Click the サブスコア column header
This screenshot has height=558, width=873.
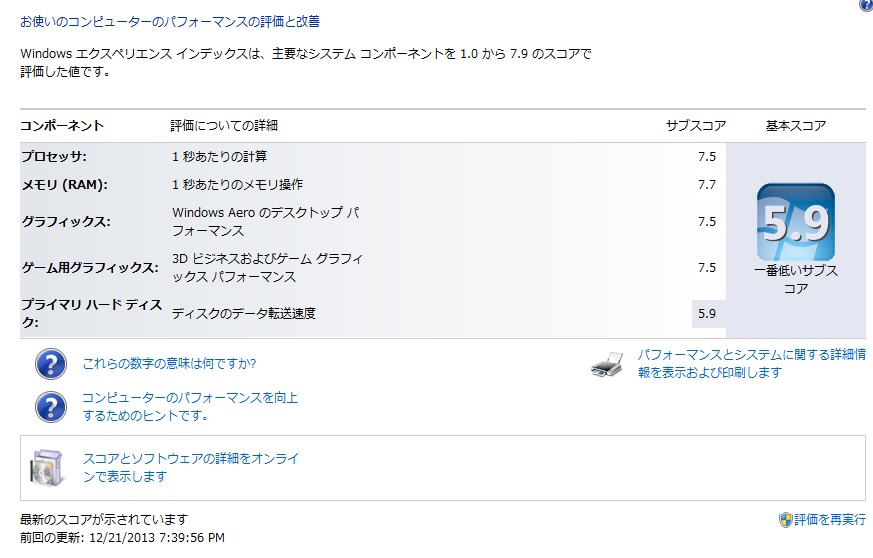pyautogui.click(x=695, y=126)
